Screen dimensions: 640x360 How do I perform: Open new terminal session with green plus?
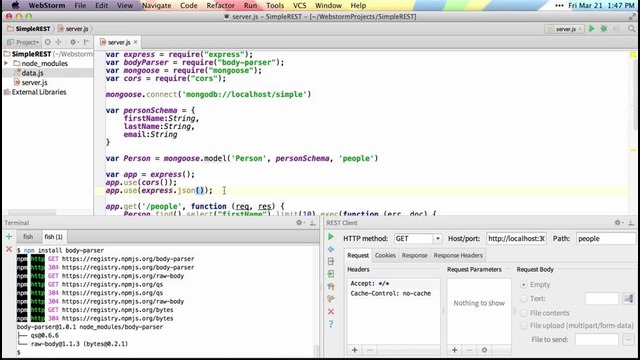9,236
